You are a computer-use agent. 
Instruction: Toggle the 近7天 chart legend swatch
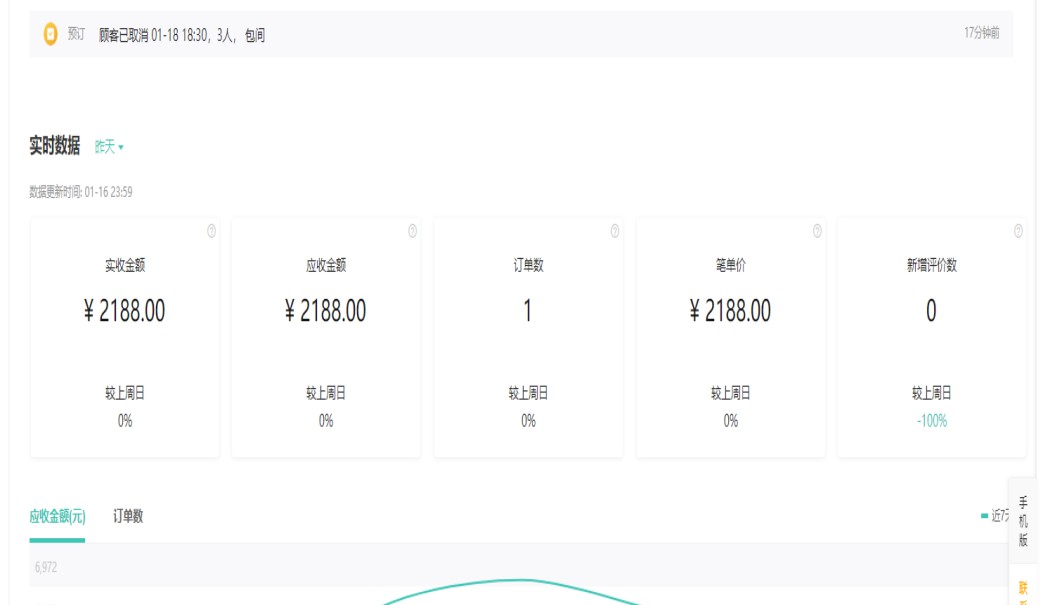point(985,516)
